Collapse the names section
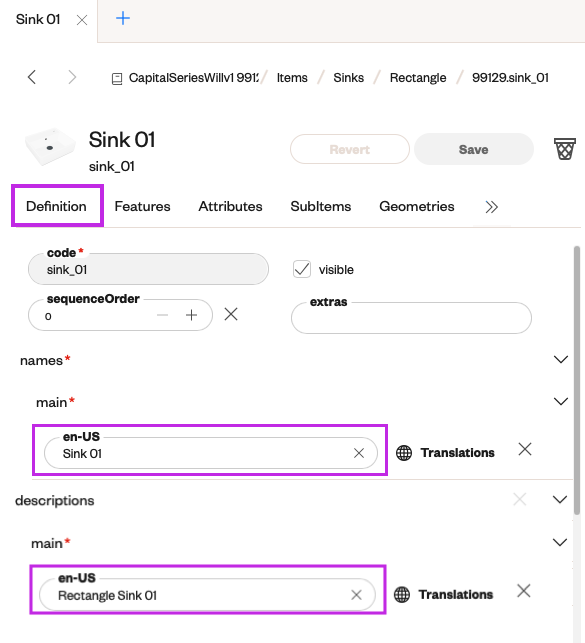Screen dimensions: 585x643 [560, 360]
